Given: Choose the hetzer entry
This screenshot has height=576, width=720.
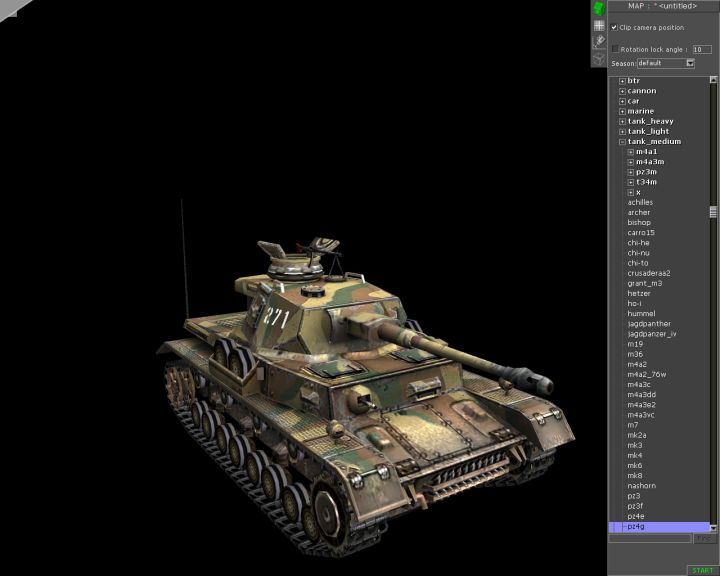Looking at the screenshot, I should coord(639,294).
